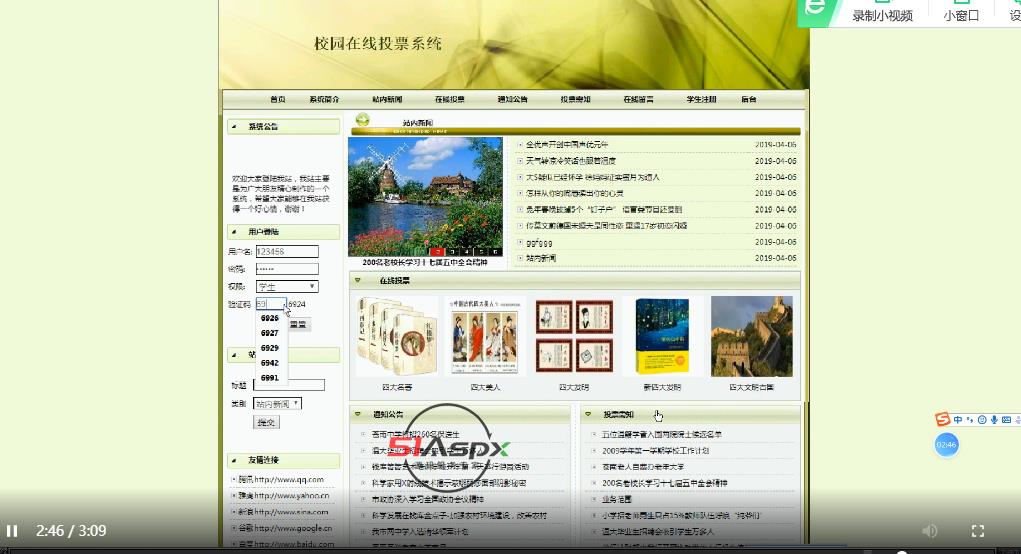The width and height of the screenshot is (1021, 554).
Task: Click the Sogou emoji face icon
Action: pos(982,420)
